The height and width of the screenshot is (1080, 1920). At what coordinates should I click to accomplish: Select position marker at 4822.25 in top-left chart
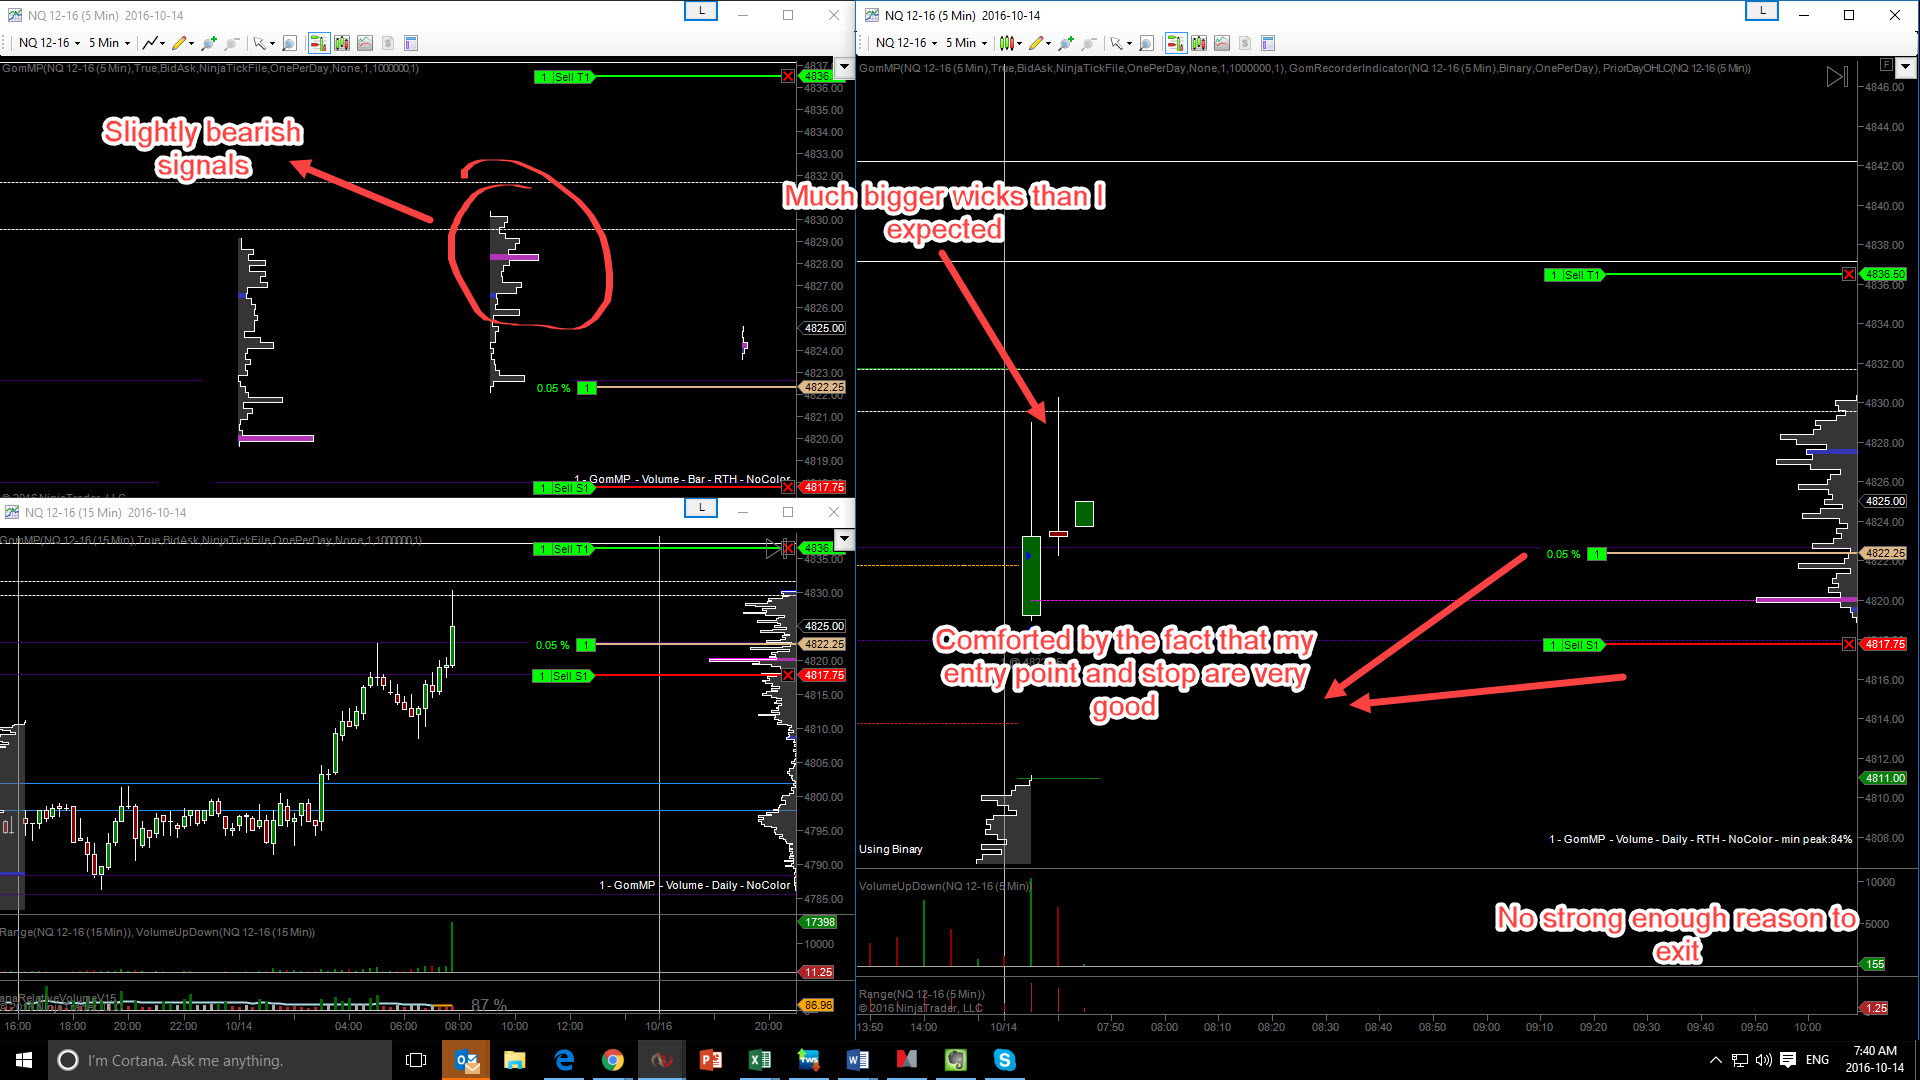[x=587, y=388]
